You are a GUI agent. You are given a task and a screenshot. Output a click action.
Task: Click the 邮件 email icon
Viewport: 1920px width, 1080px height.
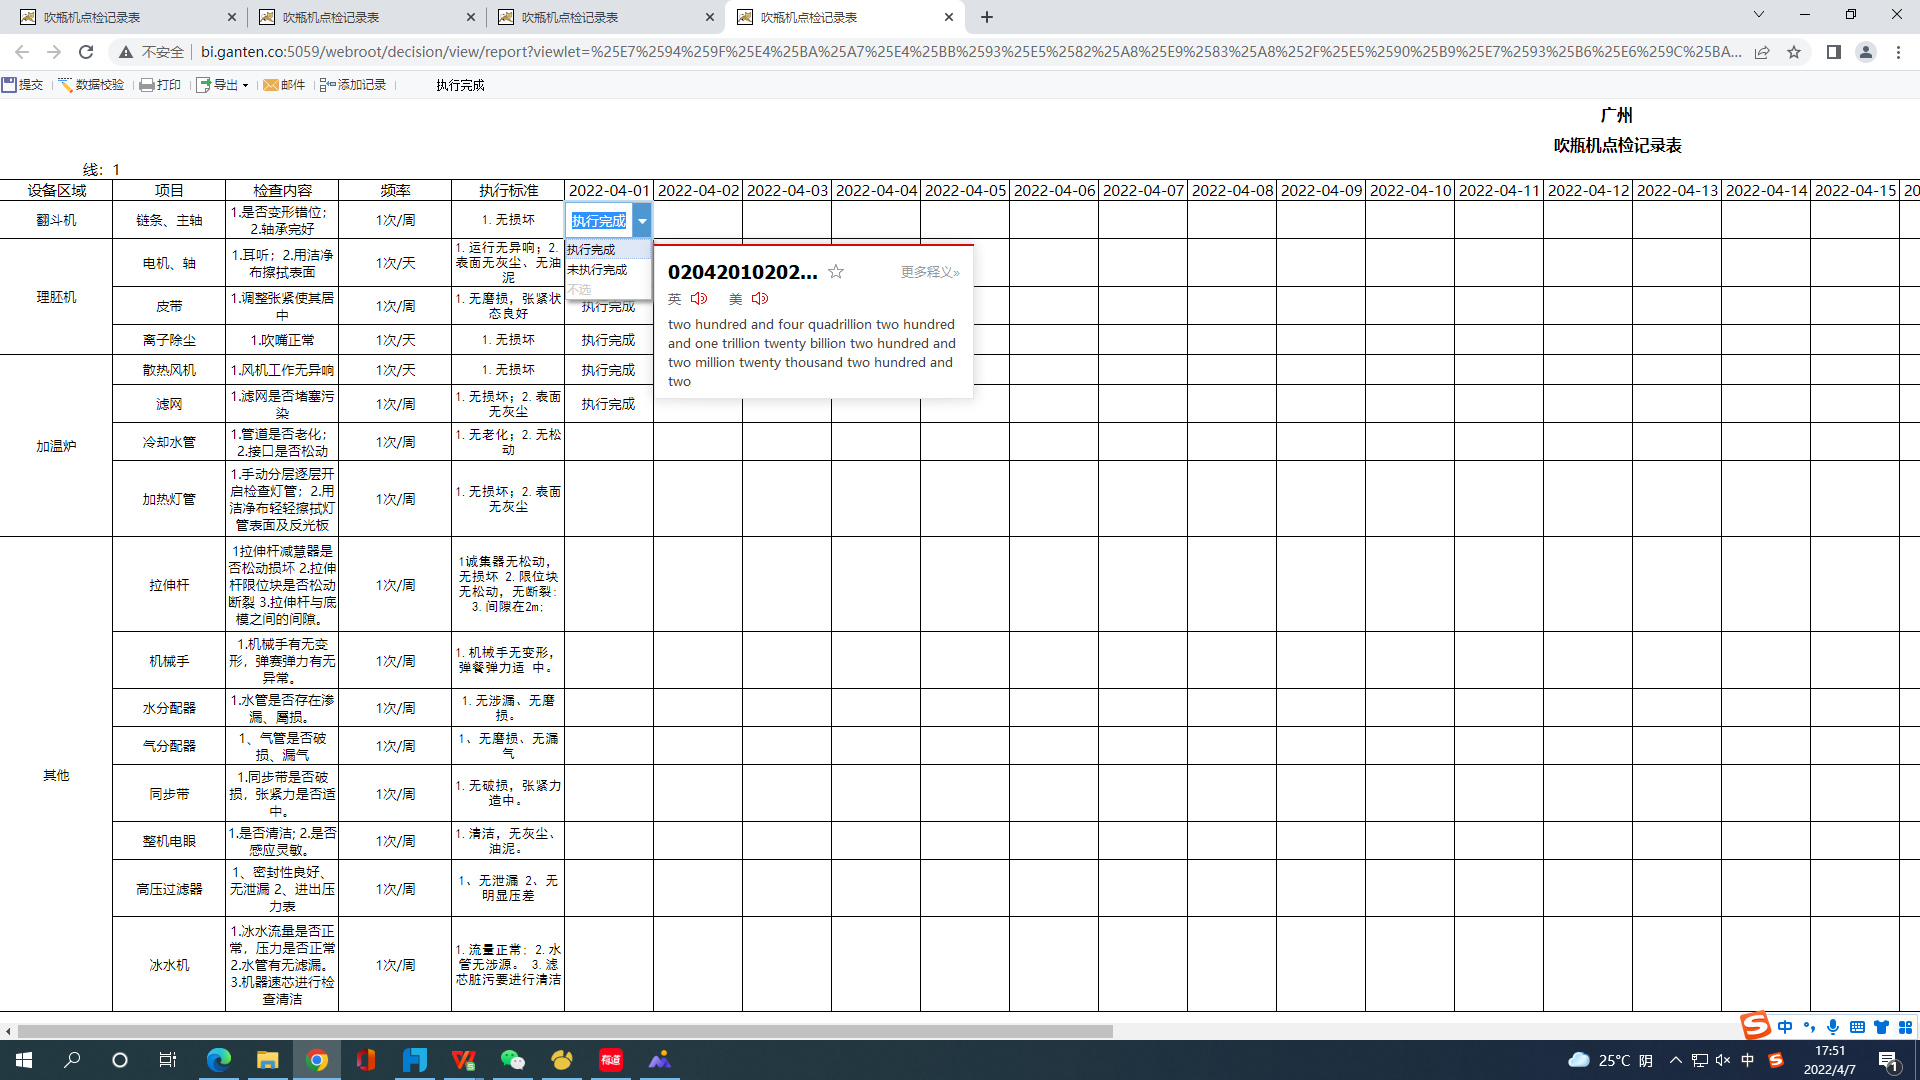pyautogui.click(x=271, y=85)
